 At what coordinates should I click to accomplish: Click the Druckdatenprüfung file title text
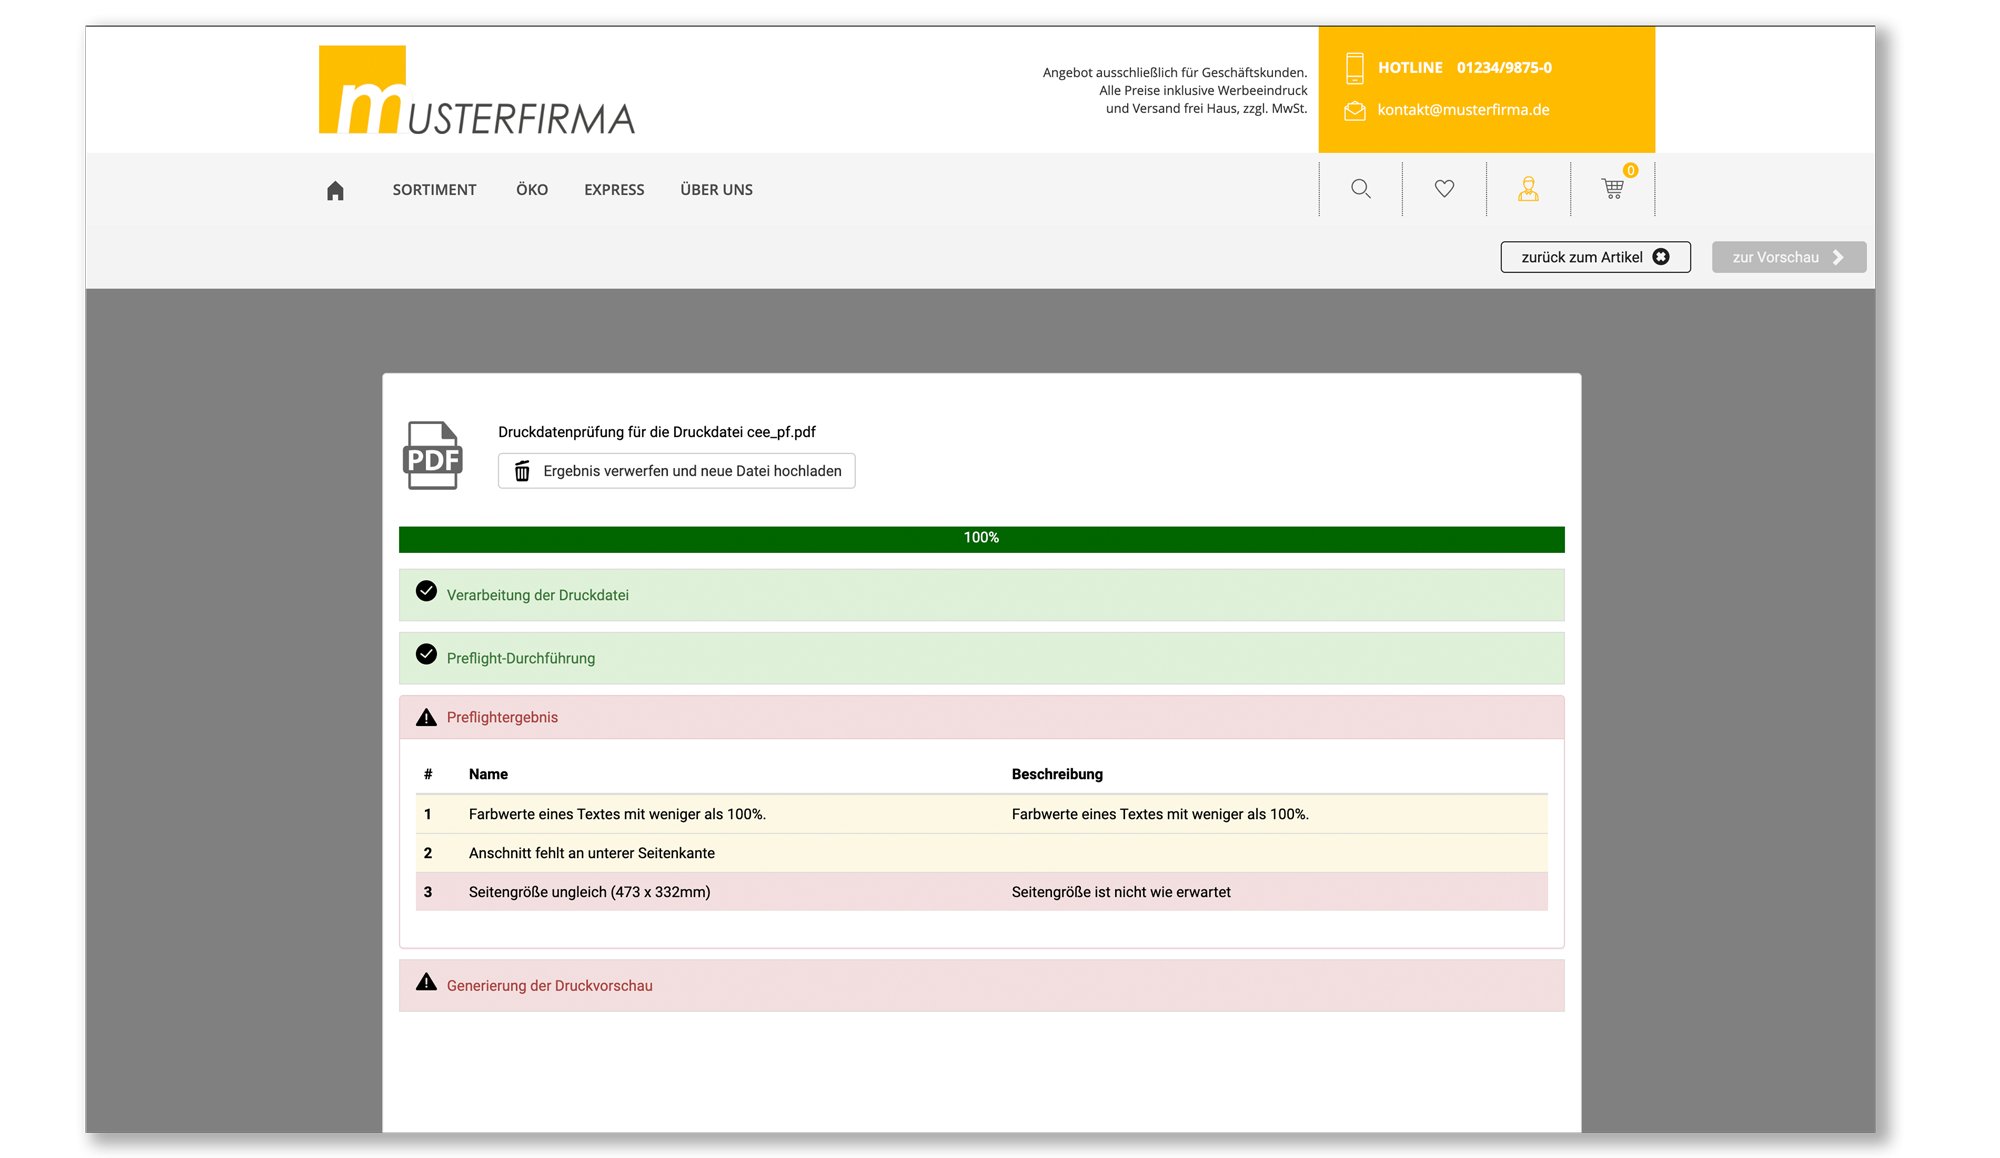(x=657, y=432)
